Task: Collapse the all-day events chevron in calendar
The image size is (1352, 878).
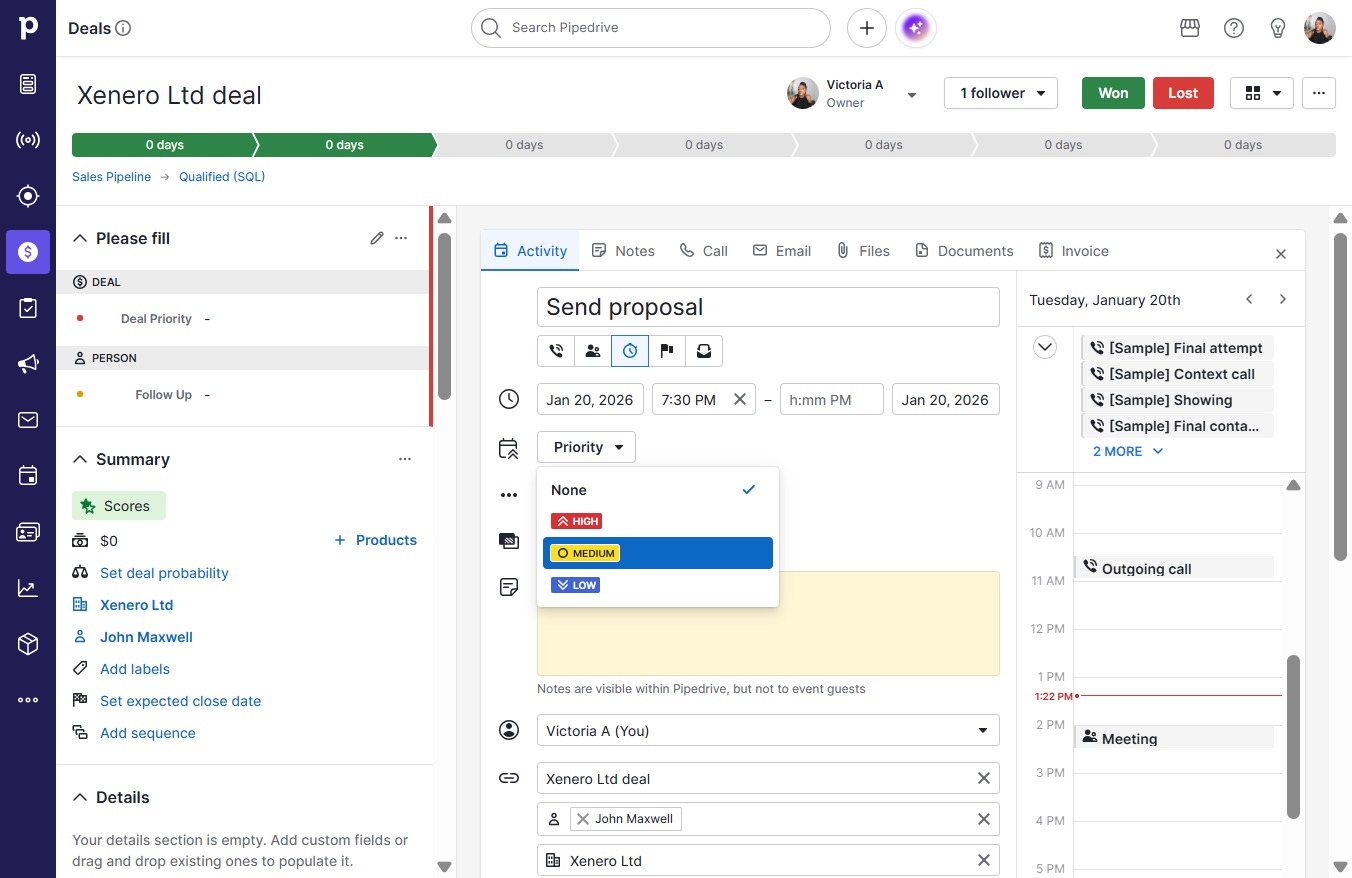Action: click(1045, 348)
